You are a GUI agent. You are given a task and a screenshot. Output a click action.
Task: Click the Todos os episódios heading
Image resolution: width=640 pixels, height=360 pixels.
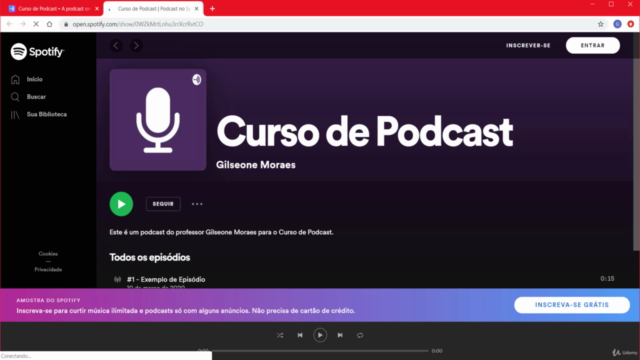coord(150,258)
